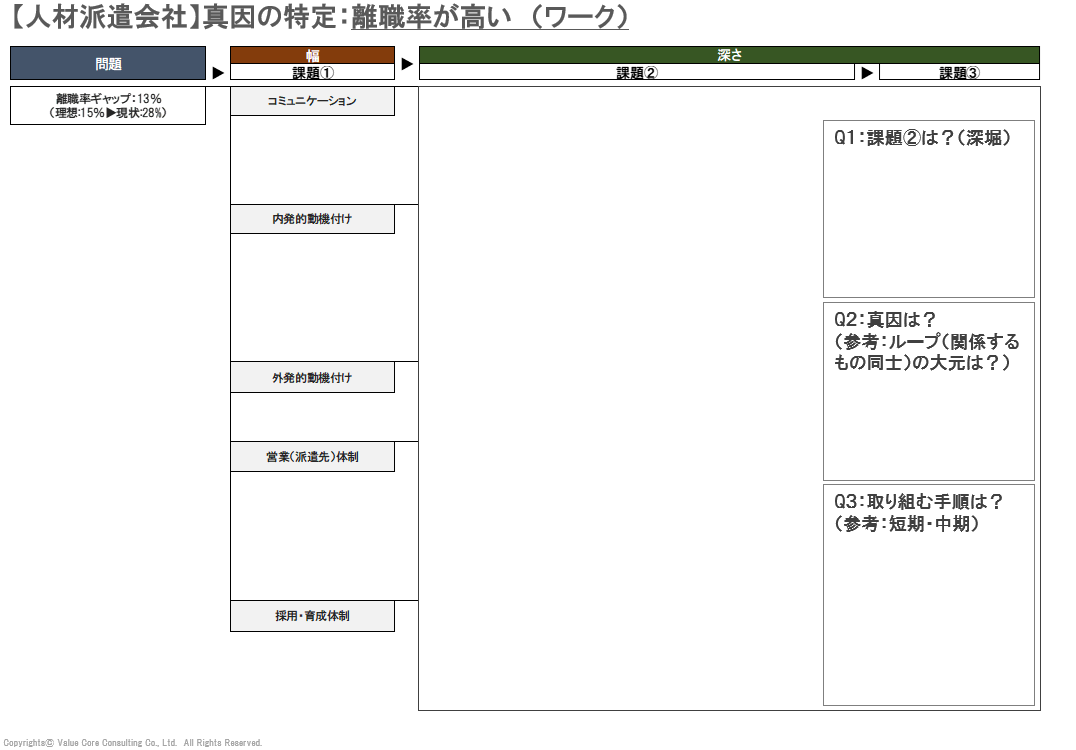
Task: Click the Q2:真因は？ text box
Action: 928,391
